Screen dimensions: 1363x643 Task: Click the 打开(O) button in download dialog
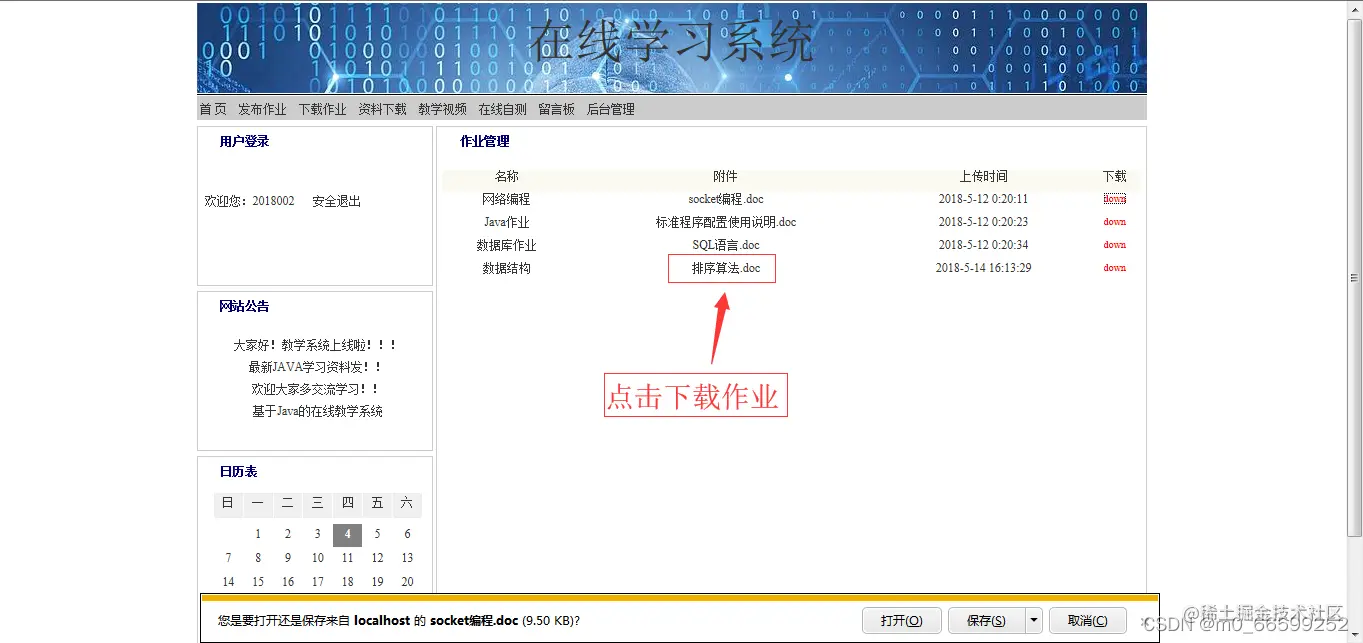coord(901,620)
